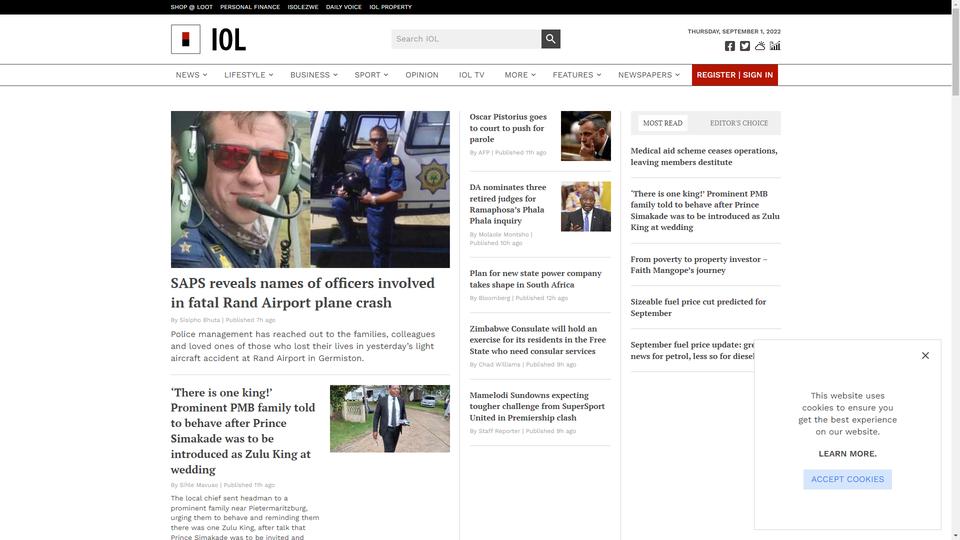This screenshot has height=540, width=960.
Task: Switch to the Most Read tab
Action: (662, 123)
